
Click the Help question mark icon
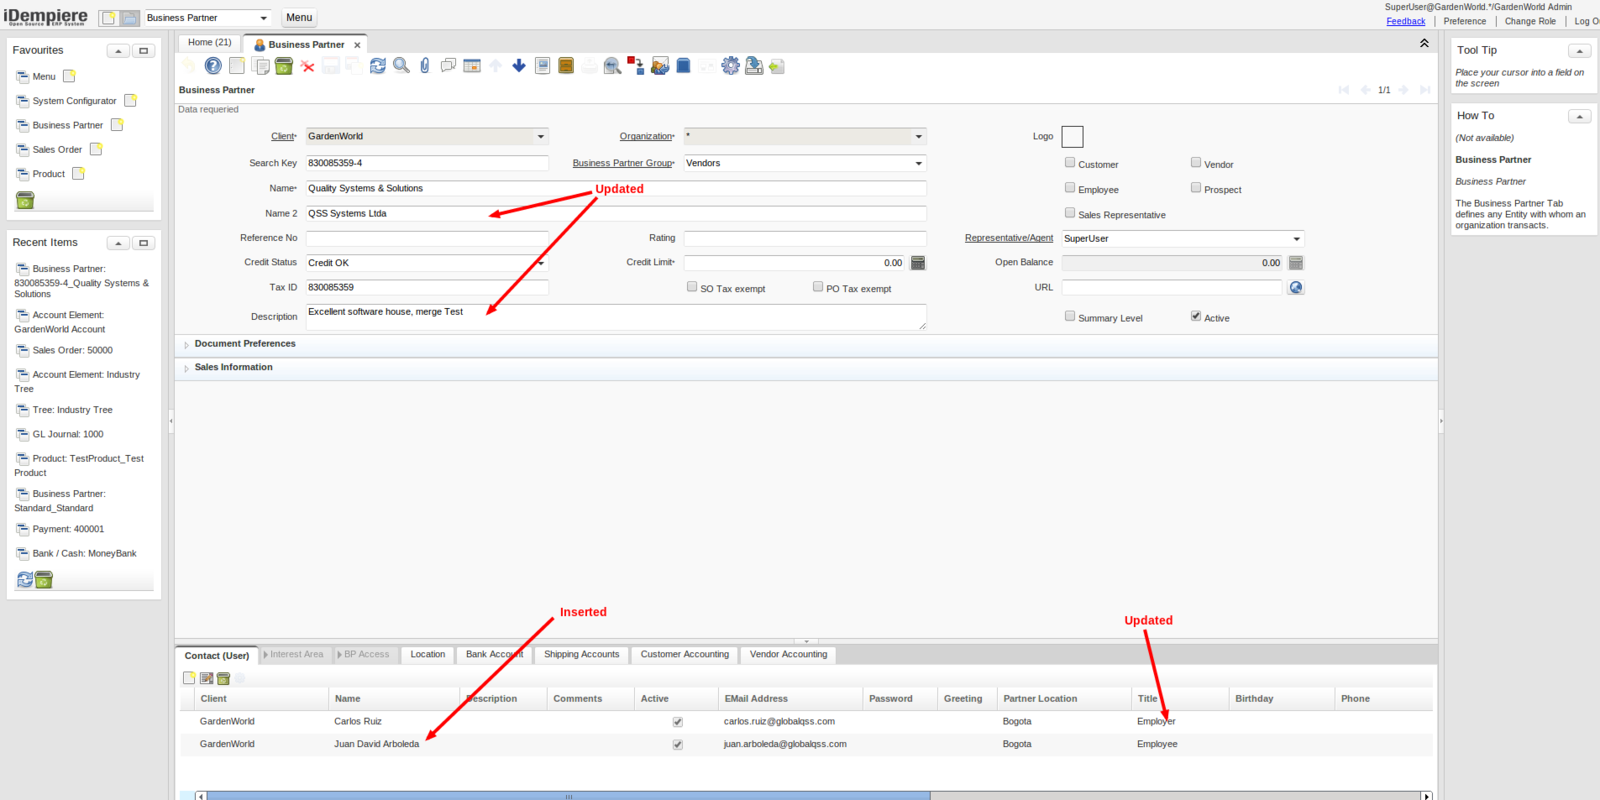213,66
